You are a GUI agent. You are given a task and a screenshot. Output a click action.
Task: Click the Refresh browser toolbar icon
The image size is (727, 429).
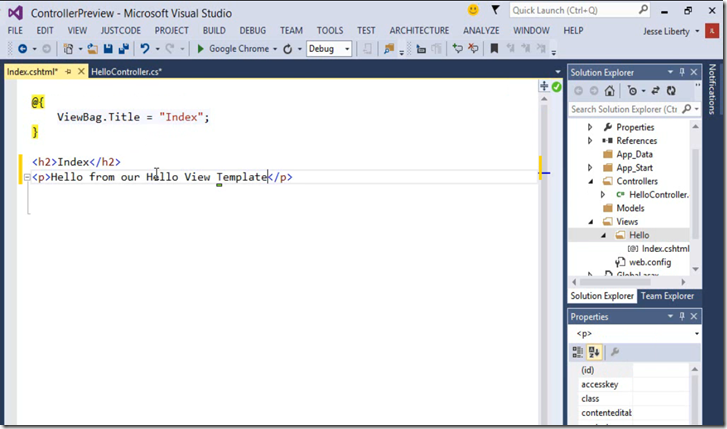click(x=287, y=49)
